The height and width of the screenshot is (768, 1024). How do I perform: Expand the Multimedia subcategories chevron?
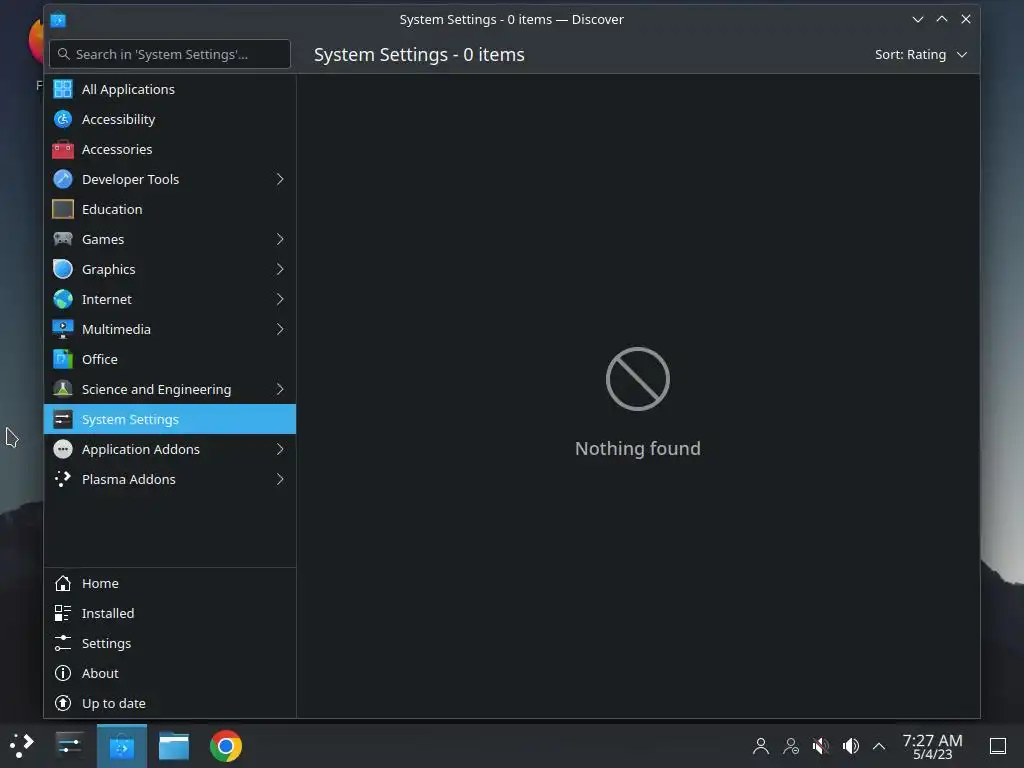coord(280,329)
